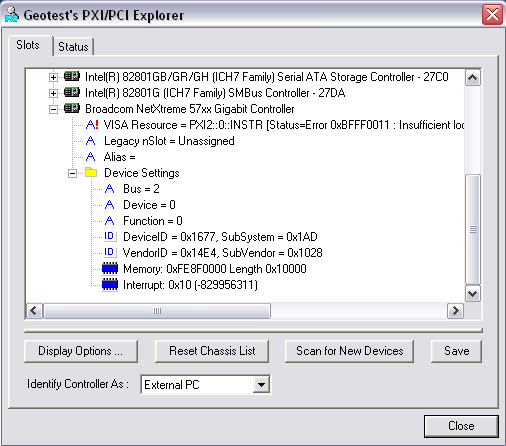Select Interrupt: 0x10 row
This screenshot has width=506, height=446.
tap(190, 285)
